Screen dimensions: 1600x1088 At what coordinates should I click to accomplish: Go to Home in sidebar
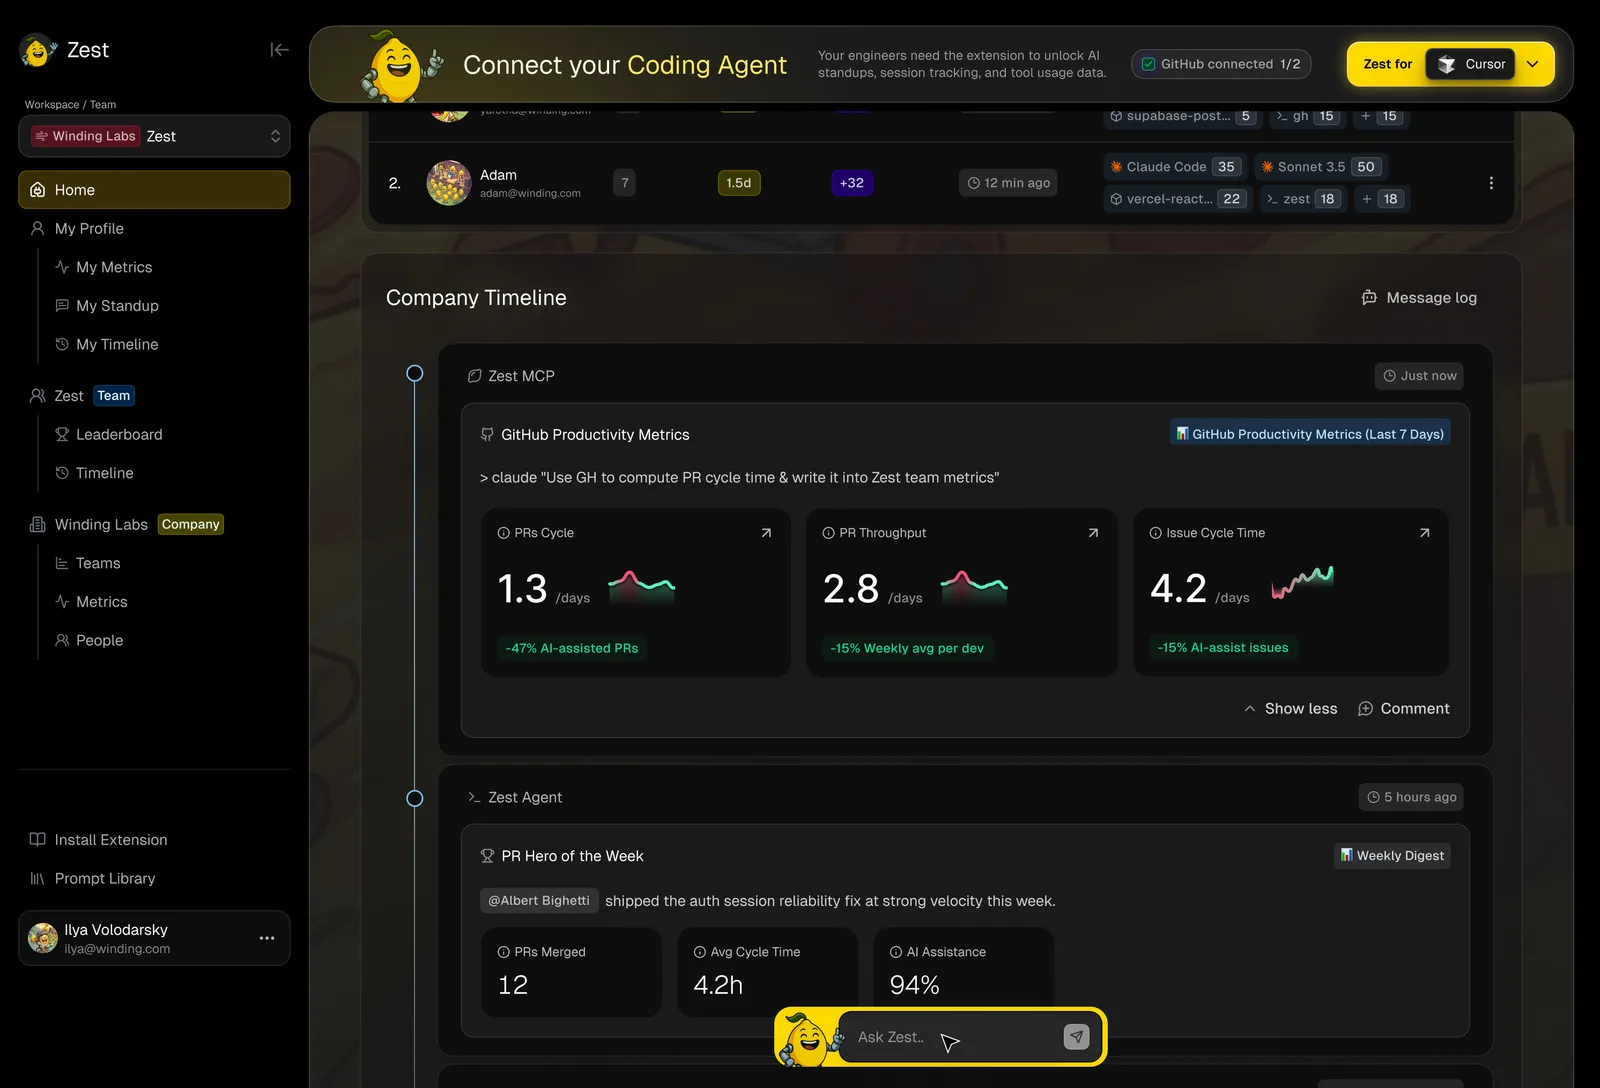pos(154,190)
